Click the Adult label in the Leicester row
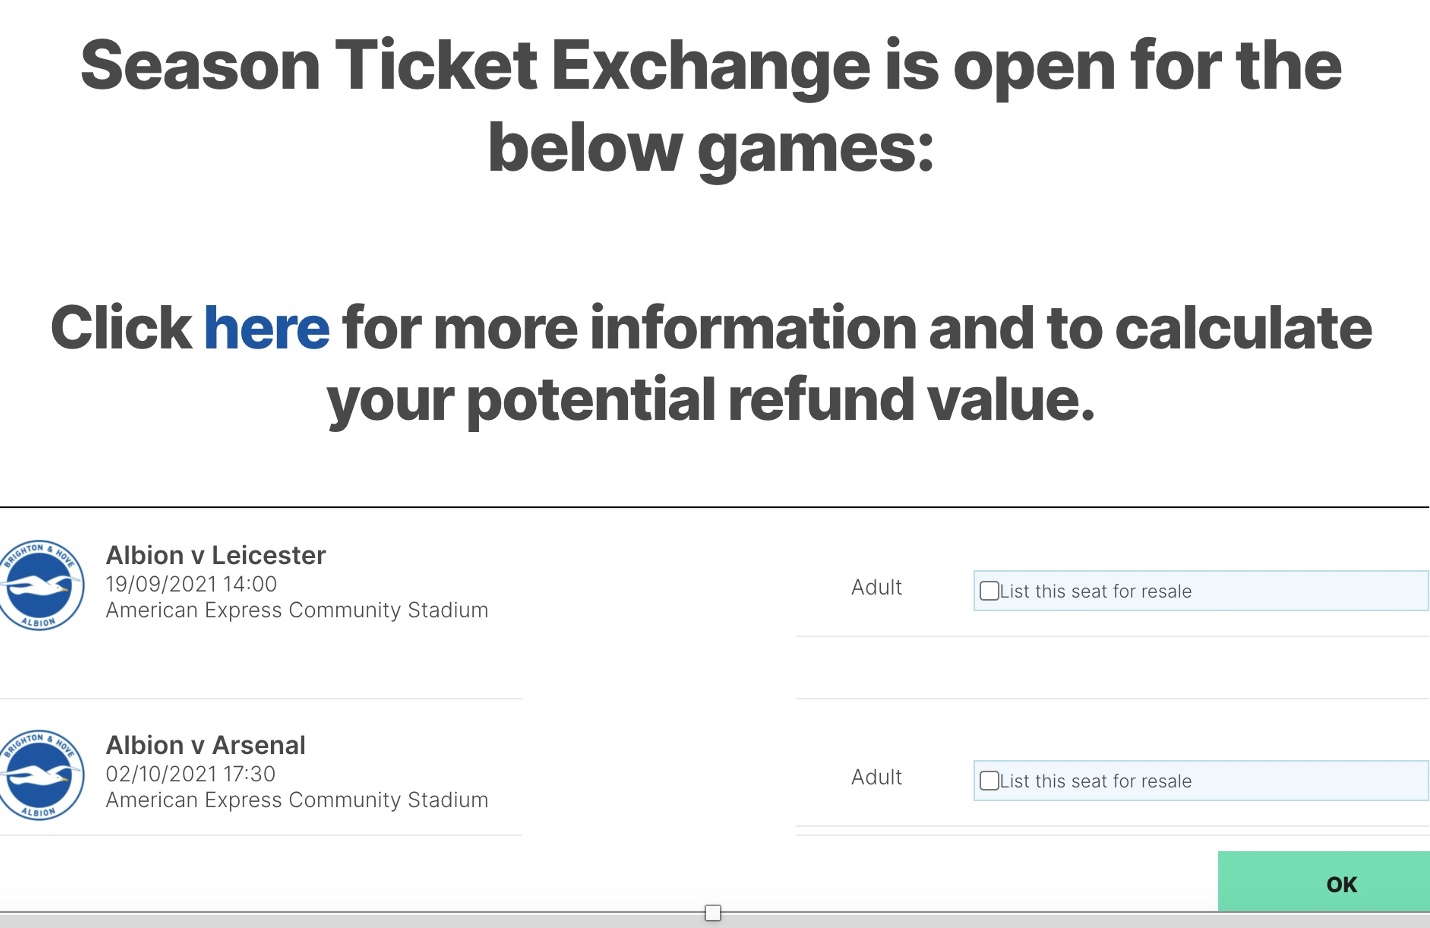The height and width of the screenshot is (928, 1430). [x=876, y=588]
